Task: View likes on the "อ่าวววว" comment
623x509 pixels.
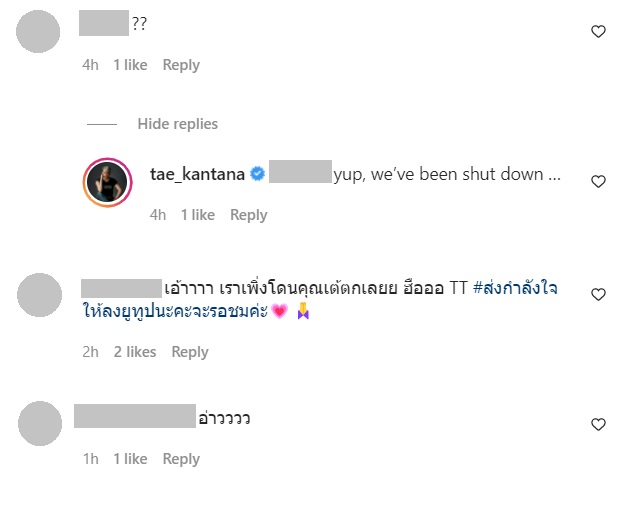Action: pyautogui.click(x=130, y=459)
